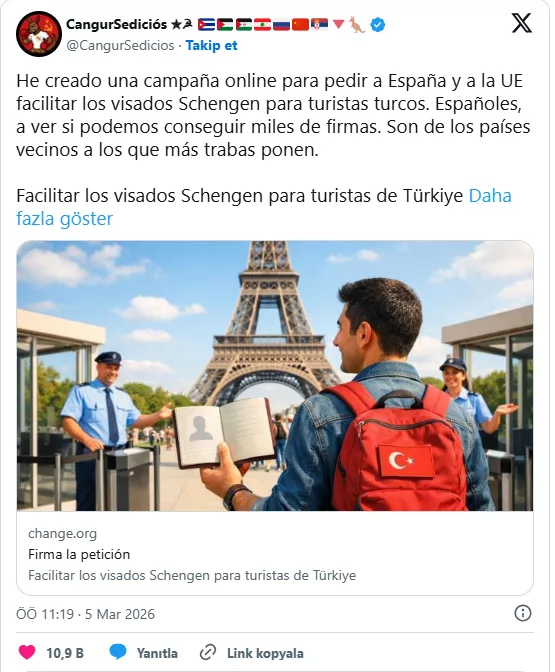Open the @CangurSedicios handle link
555x672 pixels.
[120, 45]
